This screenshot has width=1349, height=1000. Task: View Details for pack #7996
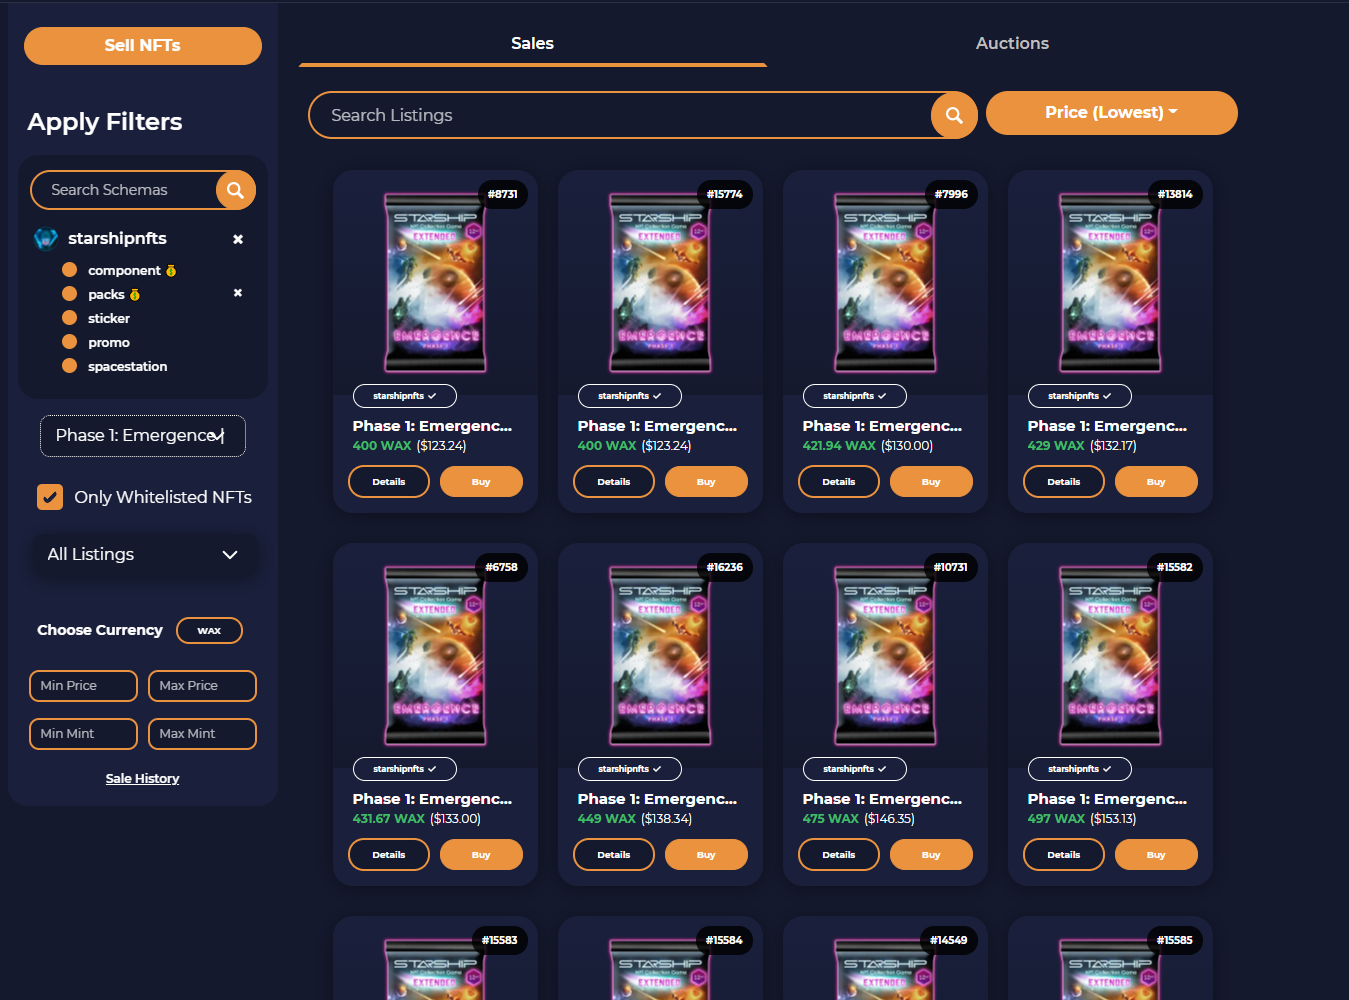[x=839, y=482]
